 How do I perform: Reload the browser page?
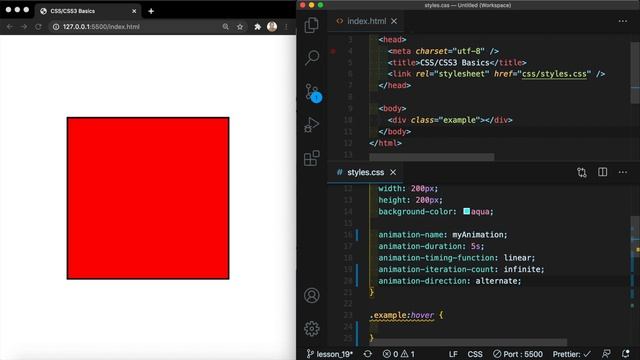click(38, 27)
